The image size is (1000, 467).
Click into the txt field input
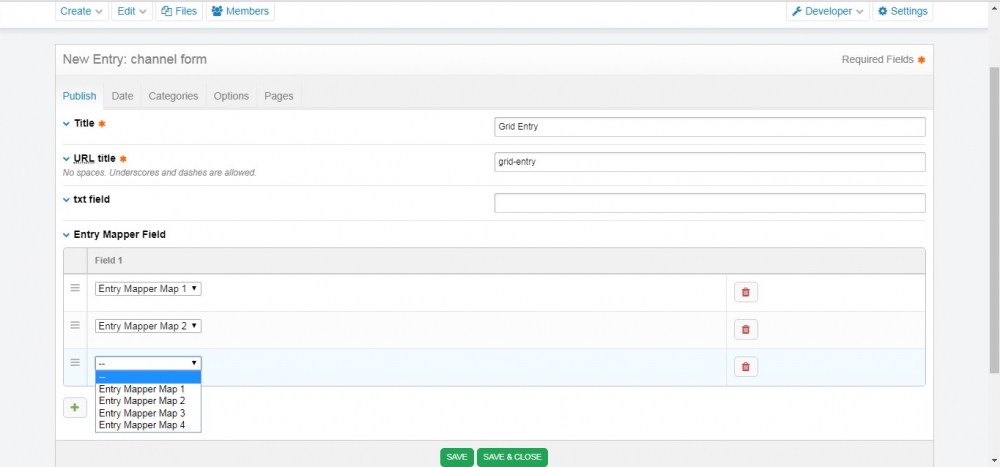[709, 203]
